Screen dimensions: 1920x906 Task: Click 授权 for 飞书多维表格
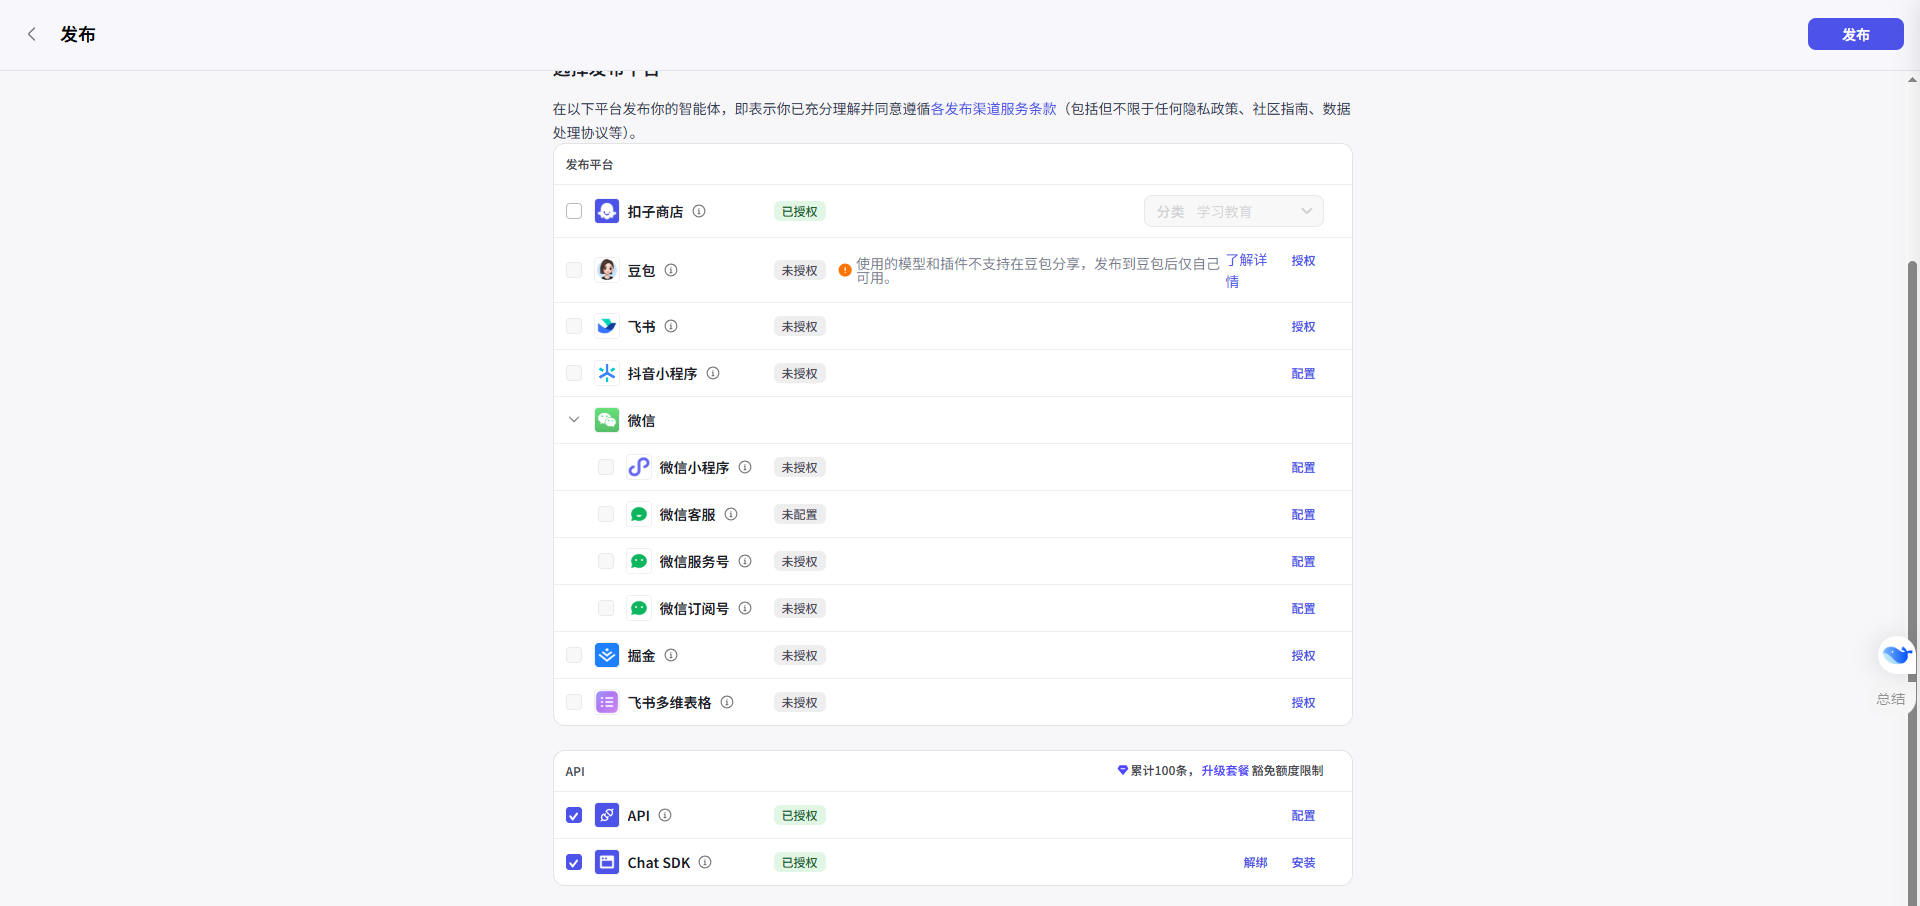pos(1303,702)
